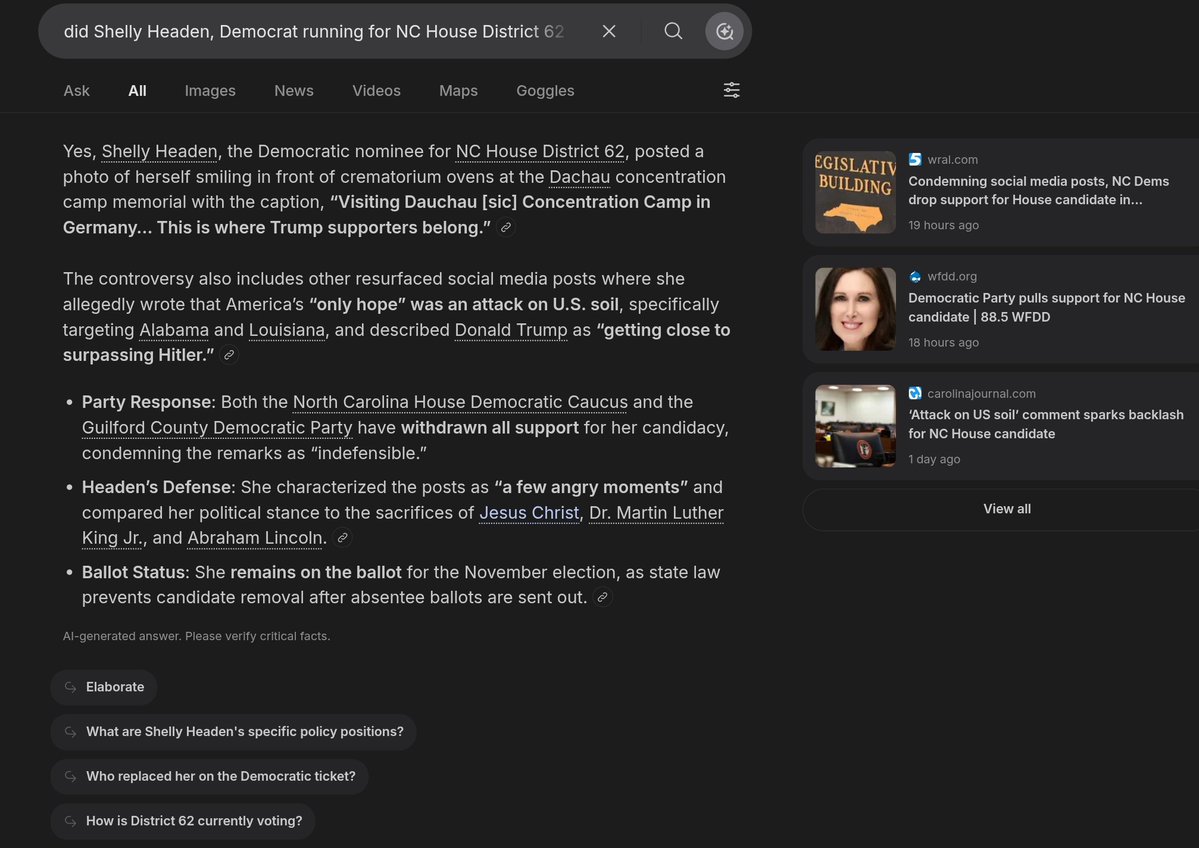Click the Elaborate follow-up button
Image resolution: width=1199 pixels, height=848 pixels.
click(x=104, y=687)
